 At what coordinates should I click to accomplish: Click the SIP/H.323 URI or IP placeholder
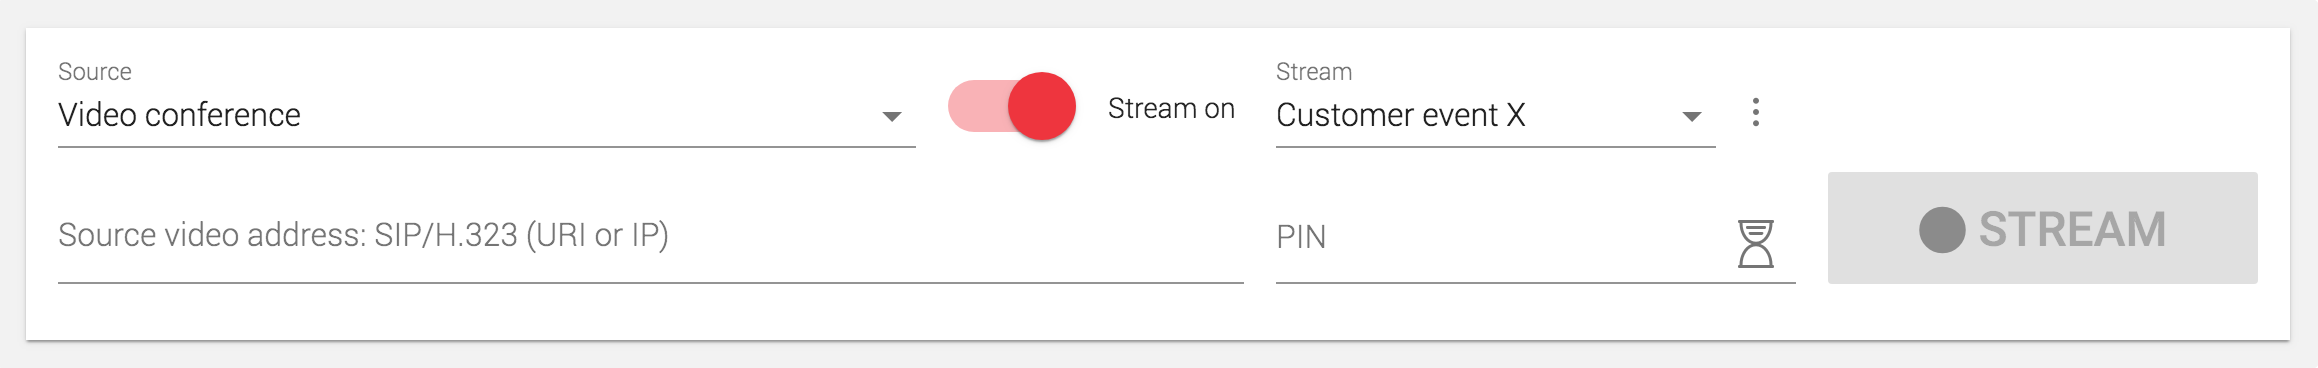522,235
